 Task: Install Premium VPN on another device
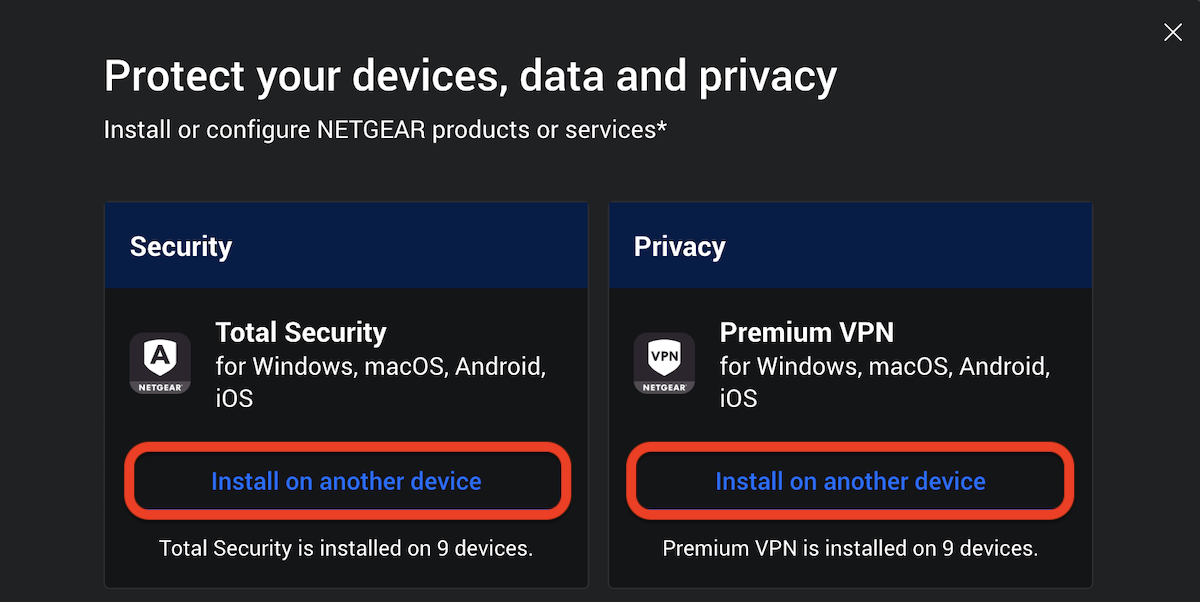click(x=851, y=482)
